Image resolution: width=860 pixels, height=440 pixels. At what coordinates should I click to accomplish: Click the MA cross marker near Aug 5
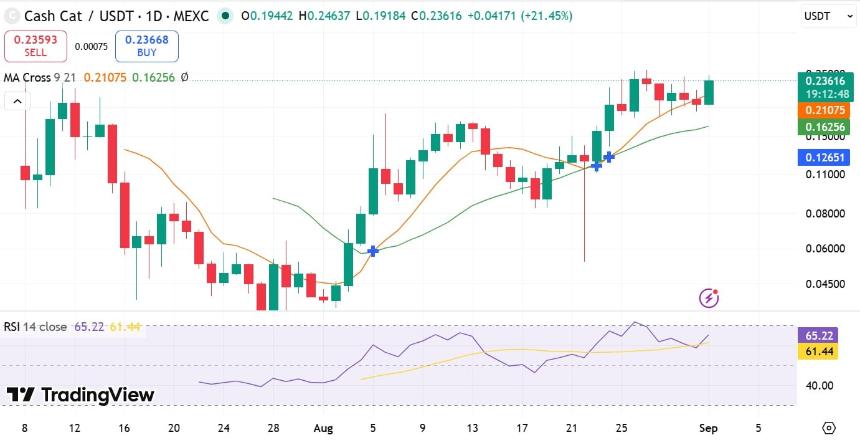pyautogui.click(x=373, y=251)
